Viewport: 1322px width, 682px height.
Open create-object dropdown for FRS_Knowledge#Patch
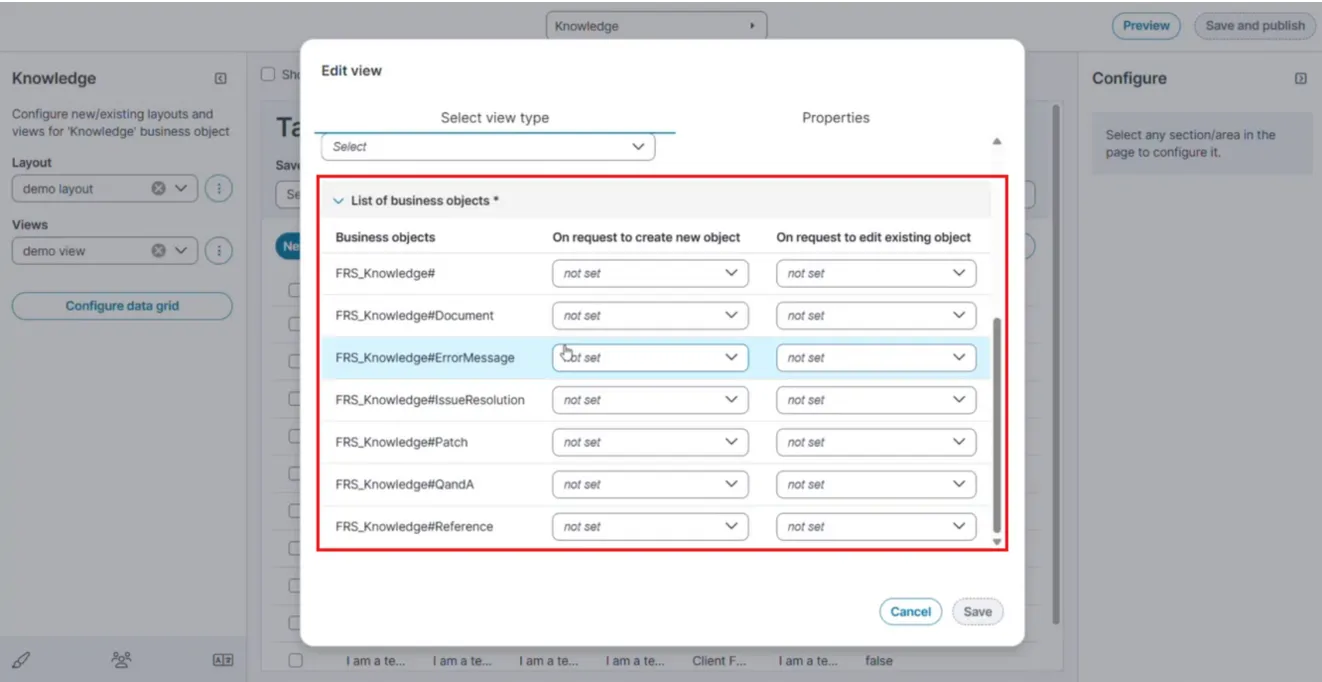pyautogui.click(x=650, y=442)
